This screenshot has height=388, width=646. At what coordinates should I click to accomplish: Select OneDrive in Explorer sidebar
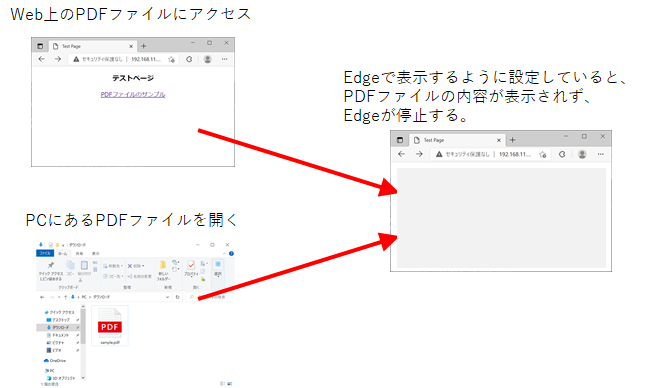tap(55, 361)
